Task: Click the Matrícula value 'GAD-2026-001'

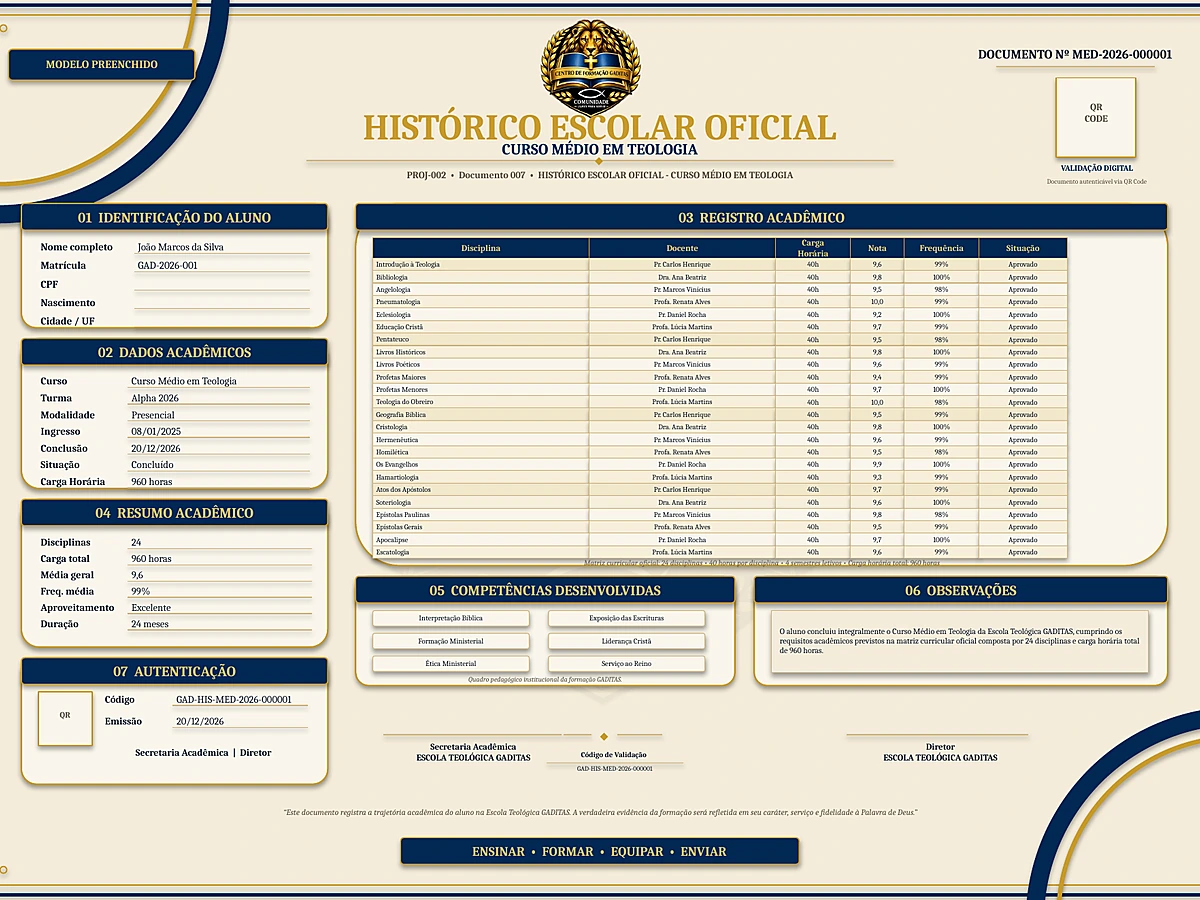Action: click(167, 266)
